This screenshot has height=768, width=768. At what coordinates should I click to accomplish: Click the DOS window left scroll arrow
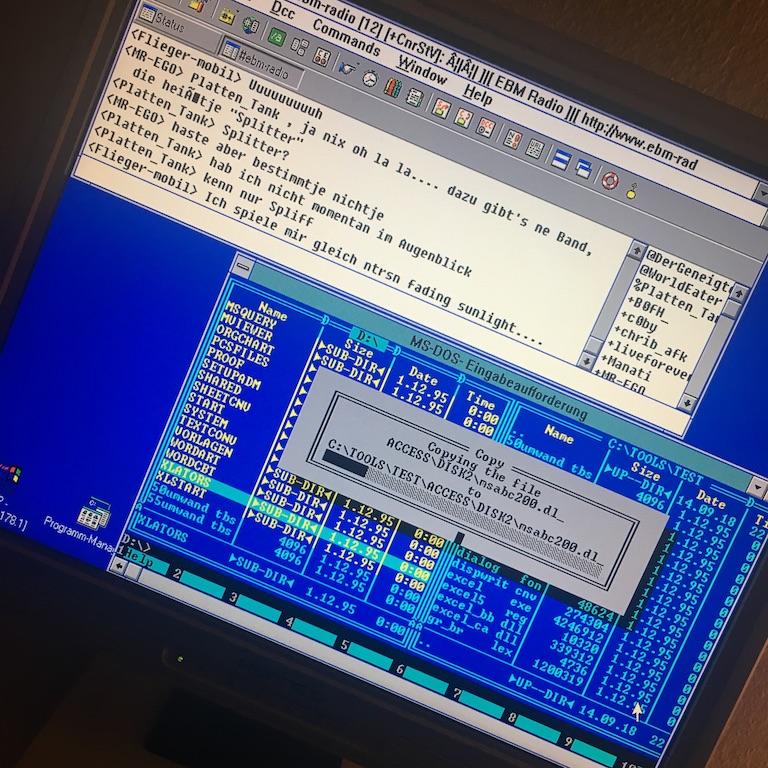118,566
